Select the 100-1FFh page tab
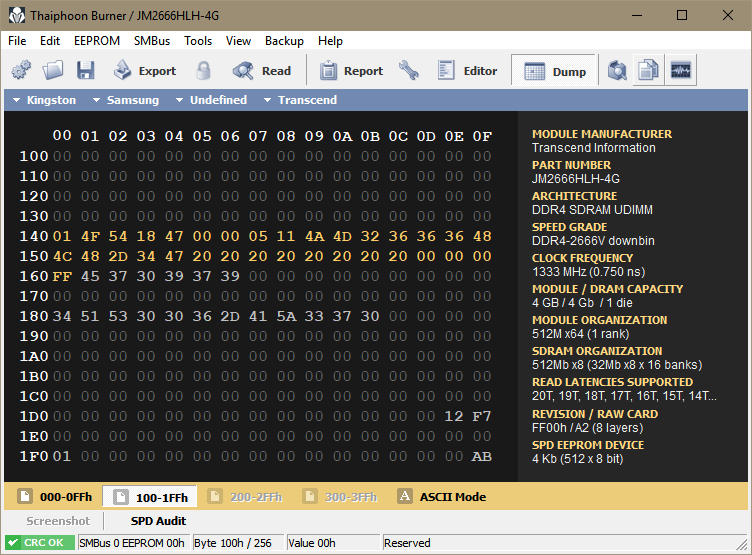This screenshot has width=752, height=555. click(x=150, y=497)
